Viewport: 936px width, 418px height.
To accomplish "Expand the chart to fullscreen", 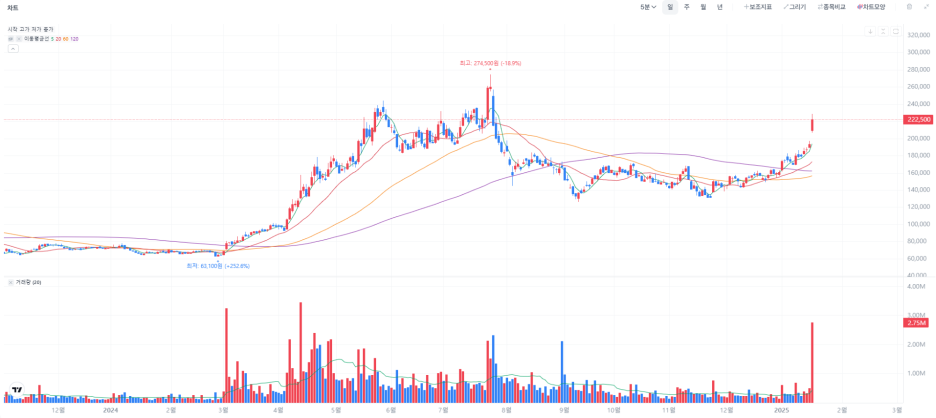I will coord(926,7).
